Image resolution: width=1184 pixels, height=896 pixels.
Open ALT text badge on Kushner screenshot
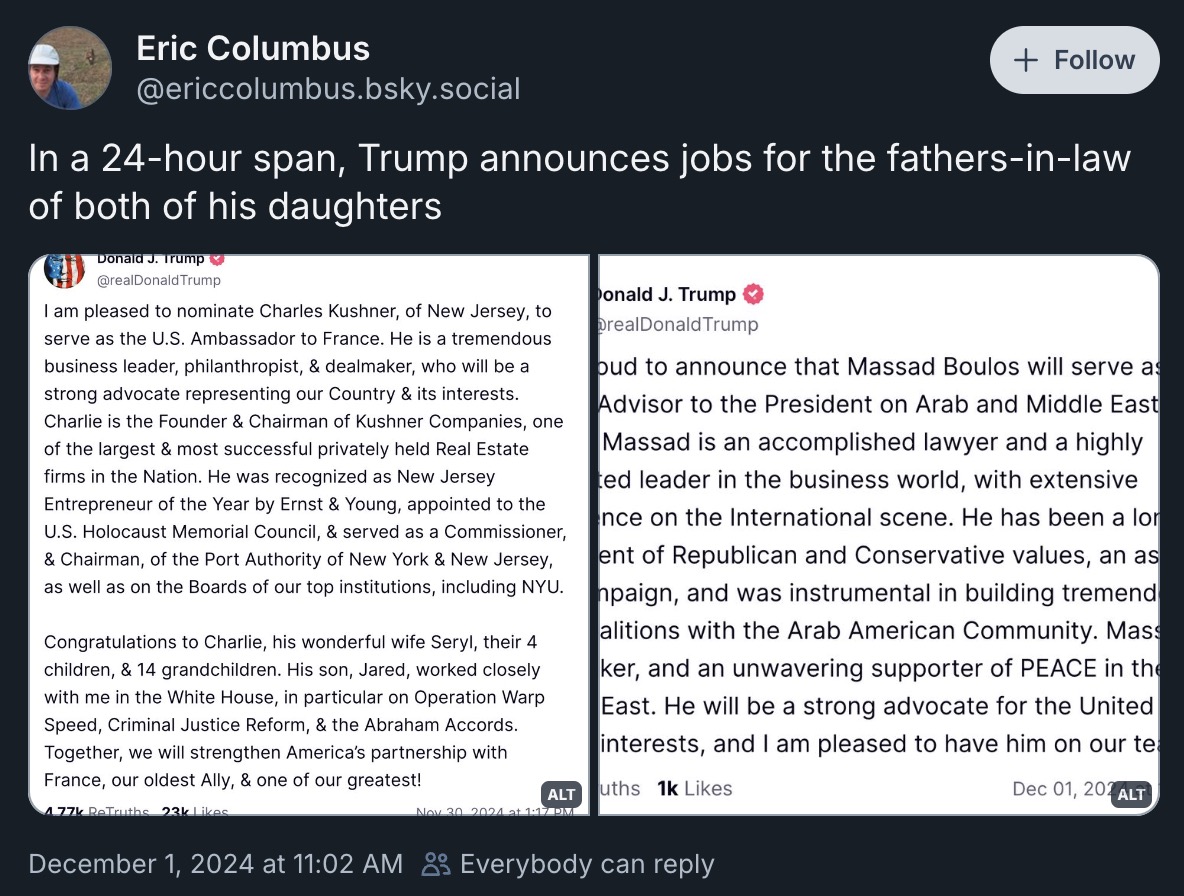pyautogui.click(x=561, y=795)
